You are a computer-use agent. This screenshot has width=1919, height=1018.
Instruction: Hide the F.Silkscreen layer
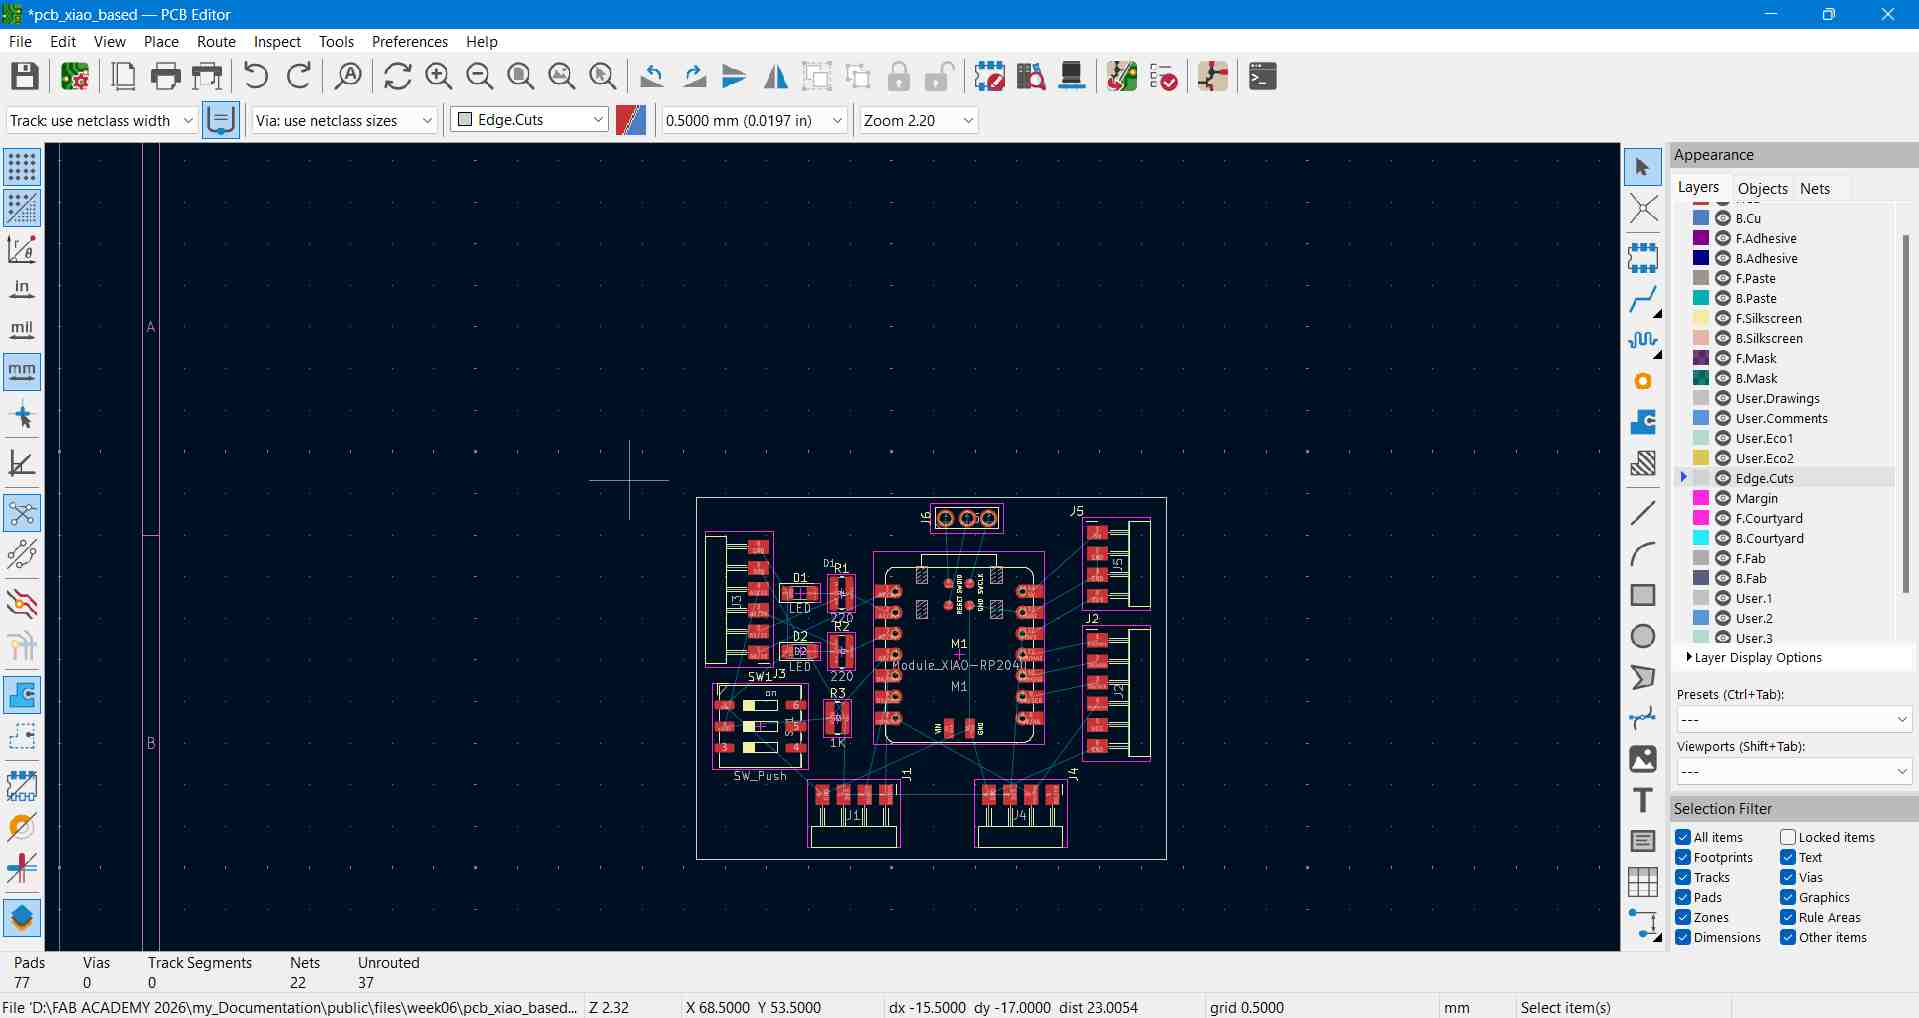click(1722, 318)
